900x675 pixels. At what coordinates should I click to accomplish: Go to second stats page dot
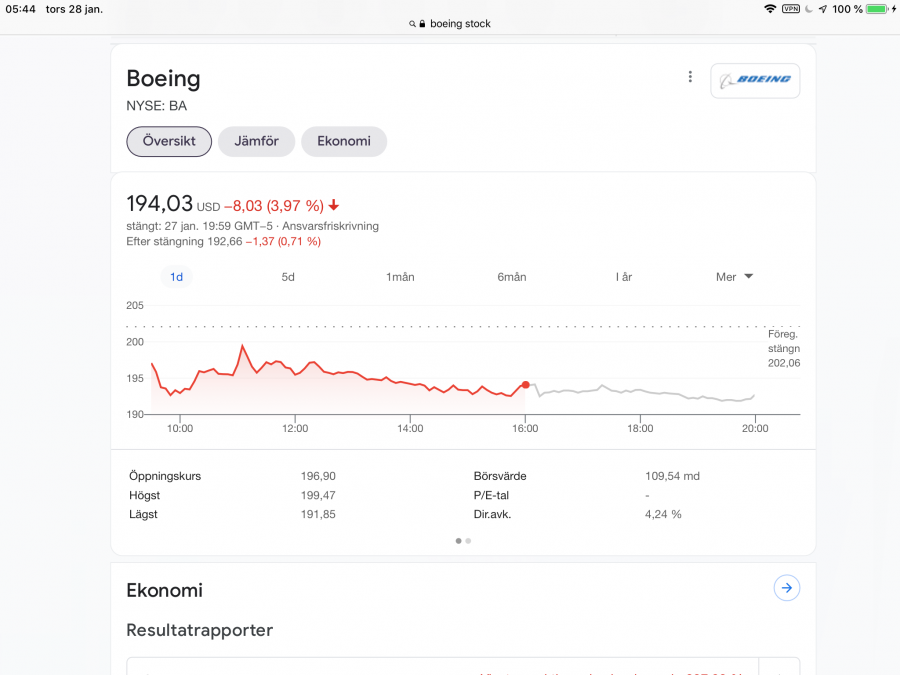pos(468,540)
